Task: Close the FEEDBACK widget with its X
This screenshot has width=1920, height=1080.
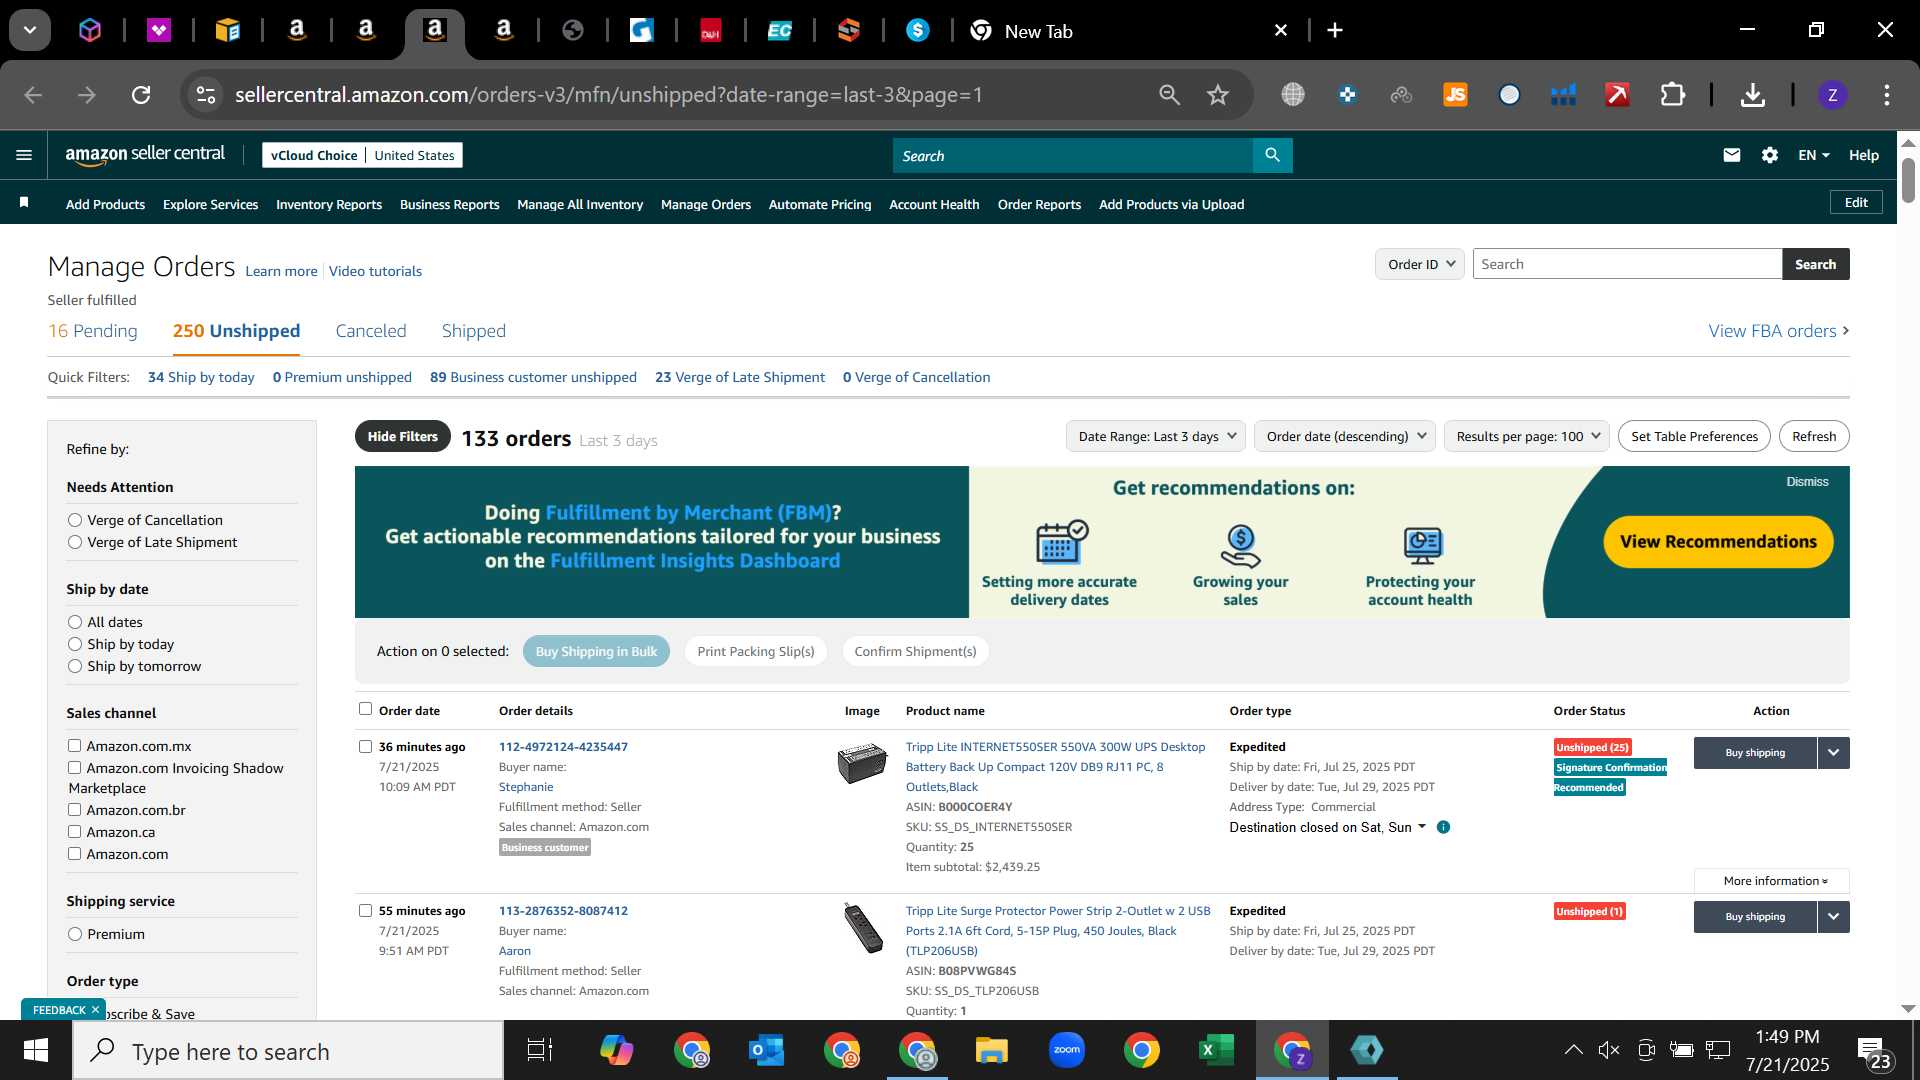Action: pyautogui.click(x=95, y=1010)
